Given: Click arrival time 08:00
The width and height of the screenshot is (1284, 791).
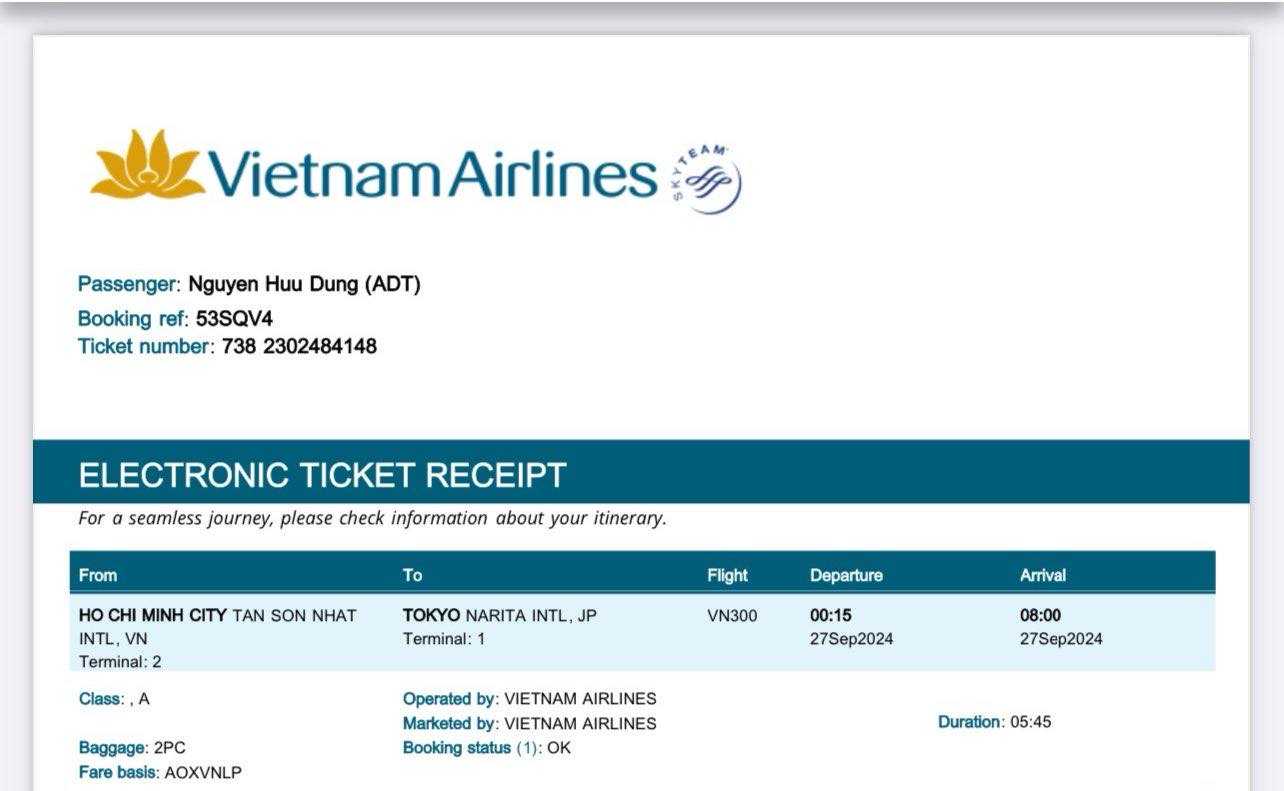Looking at the screenshot, I should pyautogui.click(x=1040, y=616).
